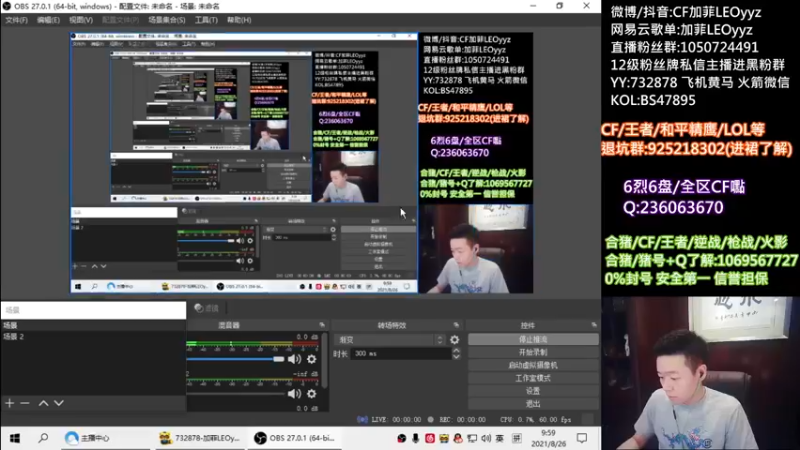This screenshot has height=450, width=800.
Task: Undock the 控件 panel via its header icon
Action: pos(594,325)
